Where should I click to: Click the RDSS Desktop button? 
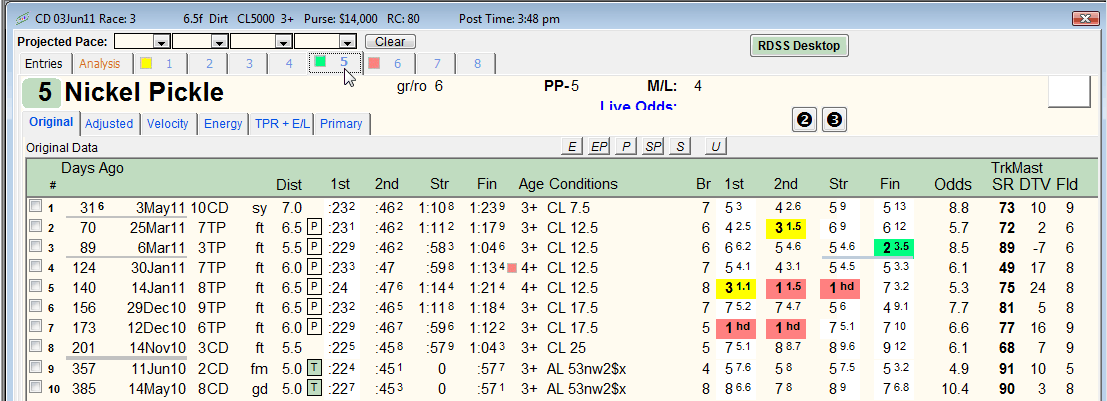(798, 45)
